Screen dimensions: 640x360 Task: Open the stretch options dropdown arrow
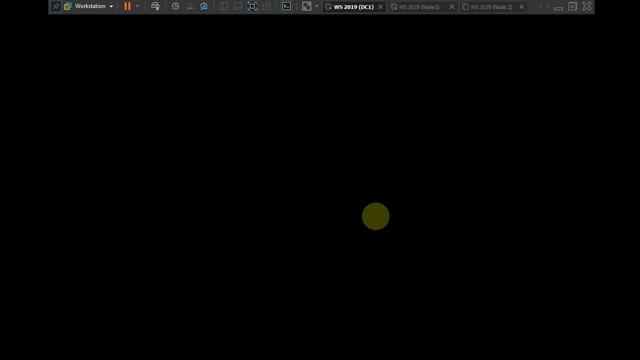click(317, 6)
